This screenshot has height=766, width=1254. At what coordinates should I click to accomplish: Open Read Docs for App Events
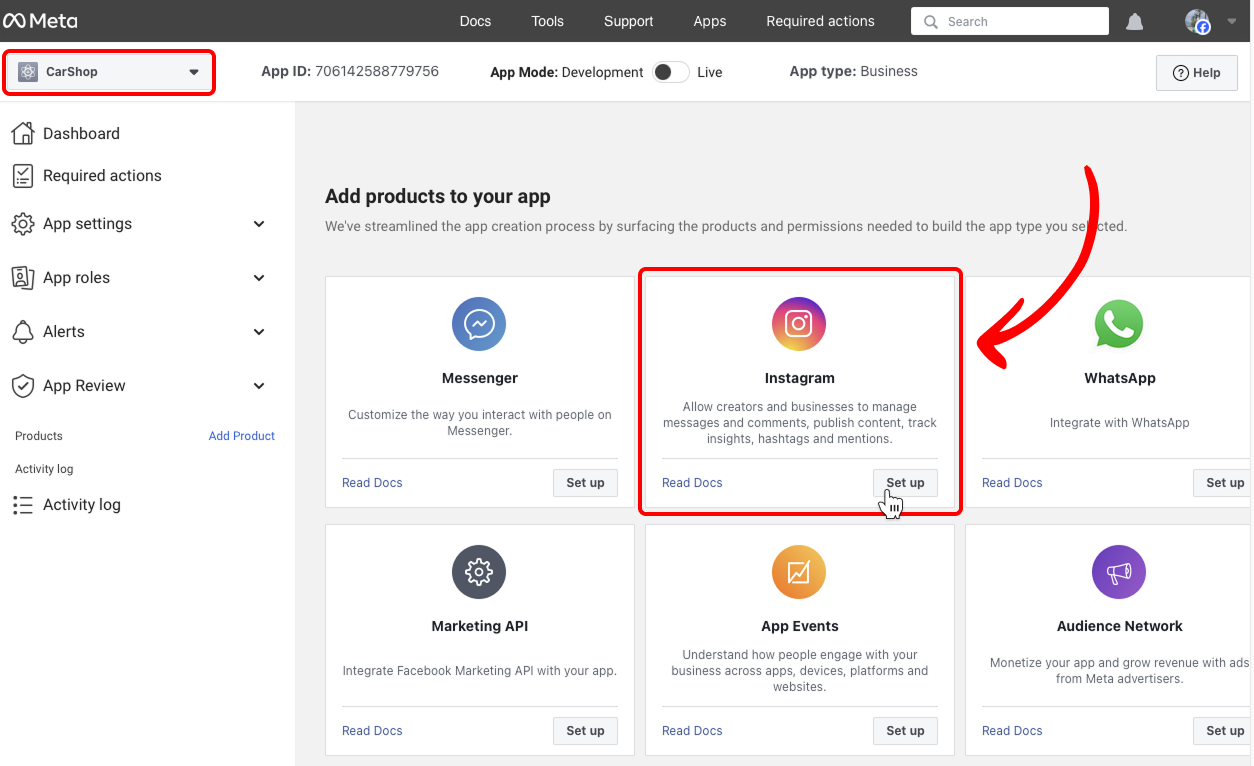[x=692, y=731]
